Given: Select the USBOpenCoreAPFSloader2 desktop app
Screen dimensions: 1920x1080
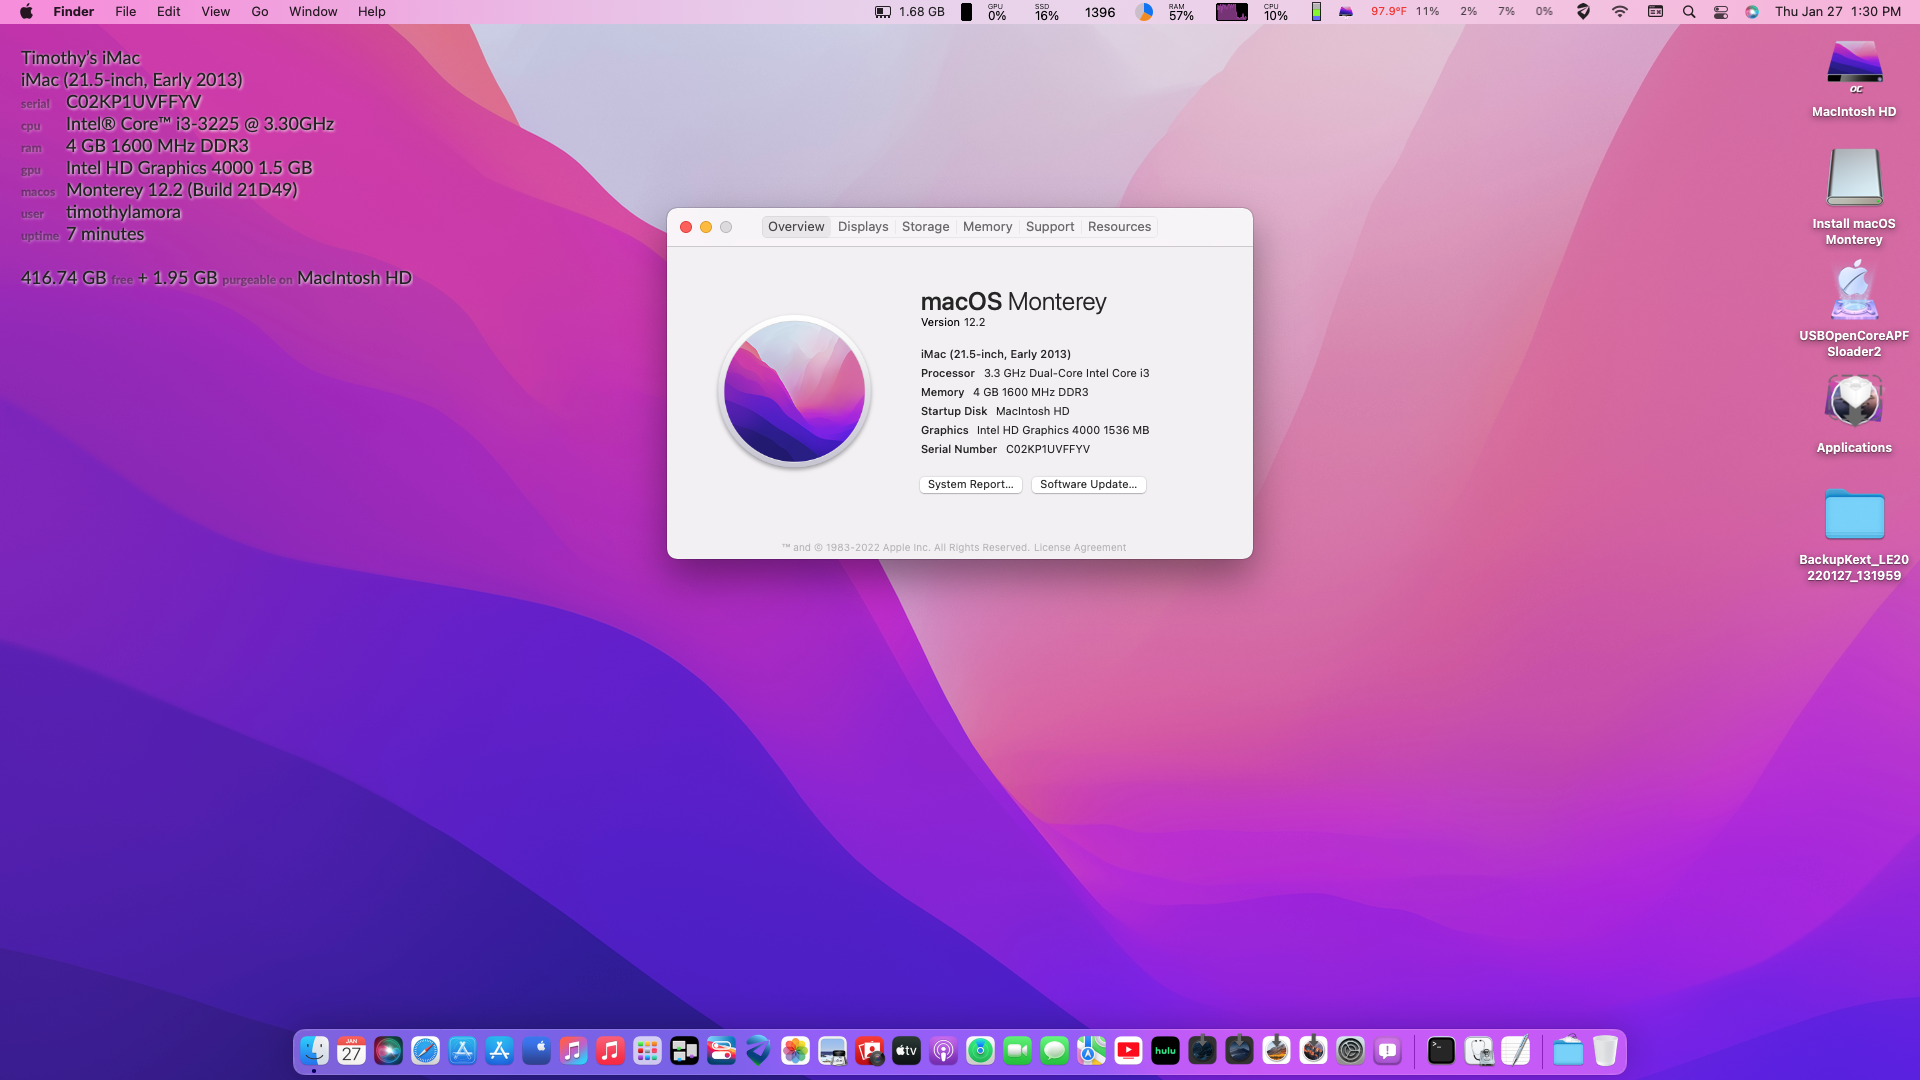Looking at the screenshot, I should 1854,308.
